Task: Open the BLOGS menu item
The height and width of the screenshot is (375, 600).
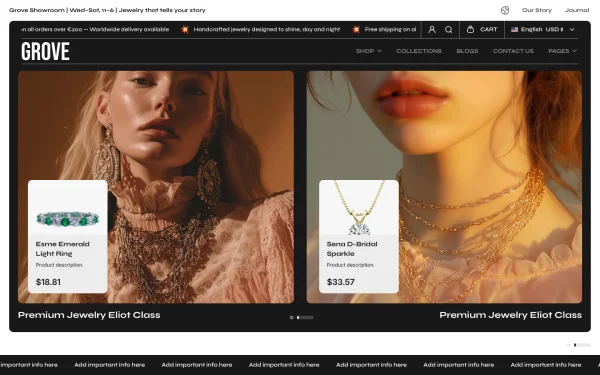Action: (467, 51)
